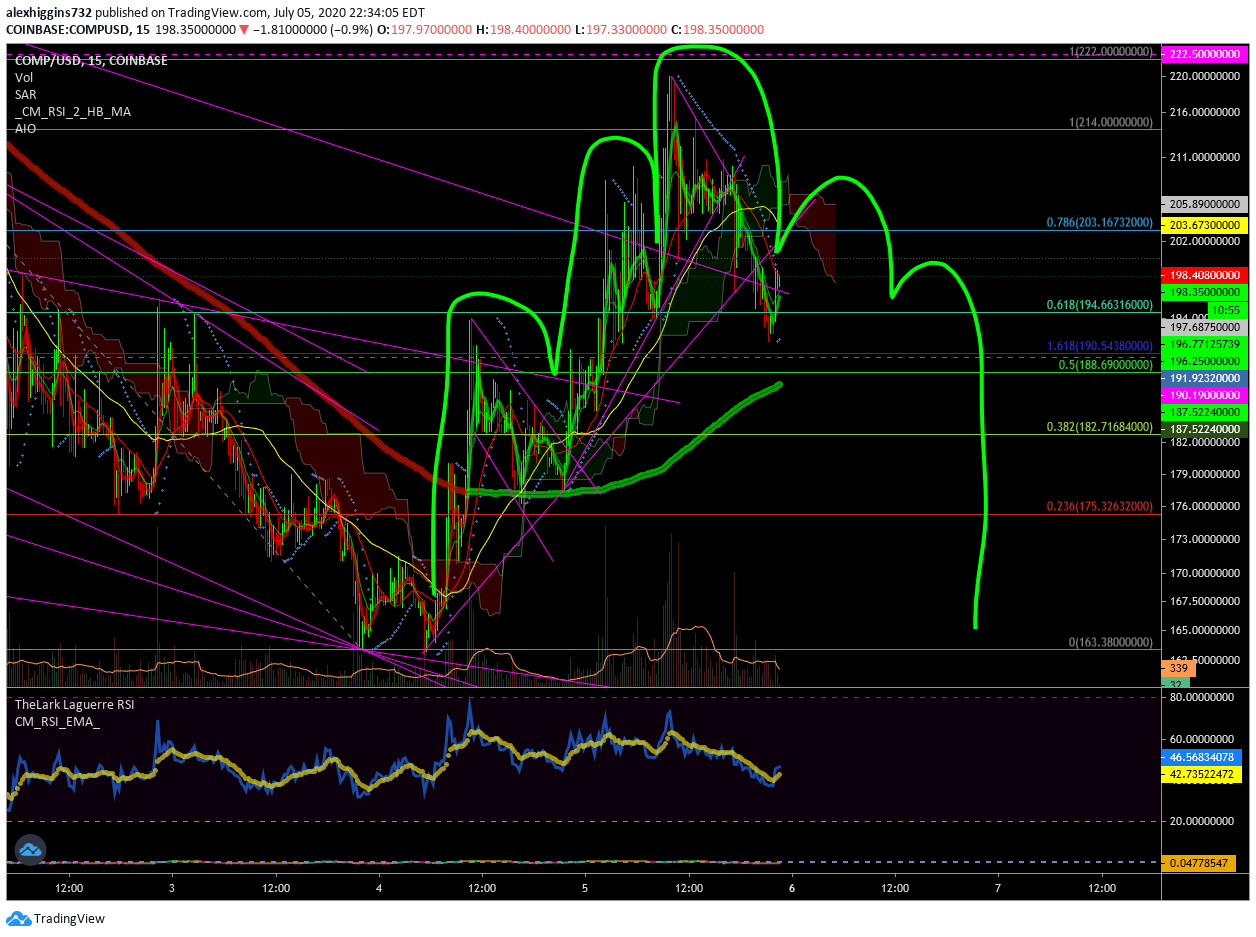The image size is (1256, 937).
Task: Click the green 196.25000000 price tag
Action: click(1203, 361)
